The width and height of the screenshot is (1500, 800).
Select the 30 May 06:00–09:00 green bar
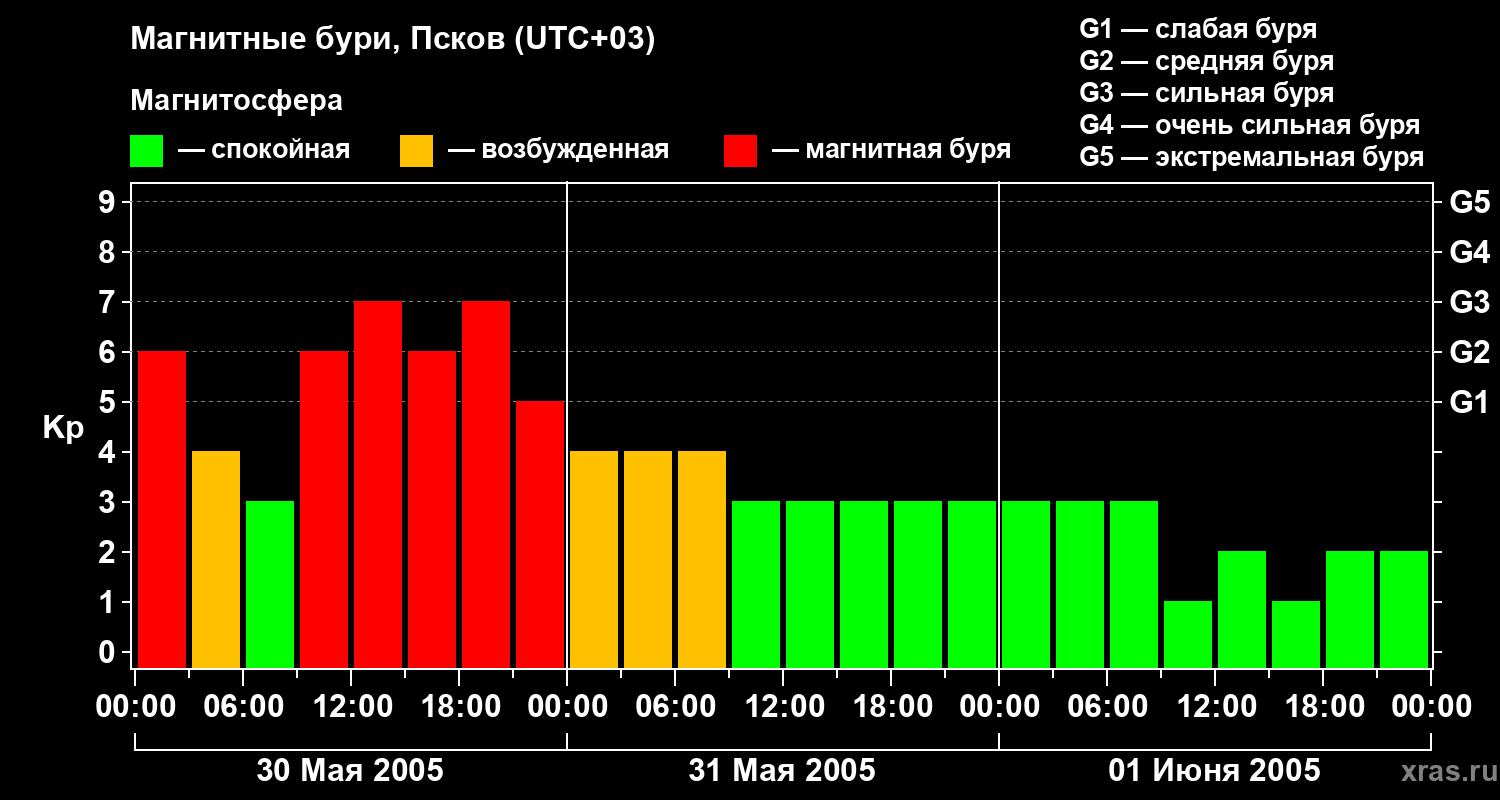(270, 584)
